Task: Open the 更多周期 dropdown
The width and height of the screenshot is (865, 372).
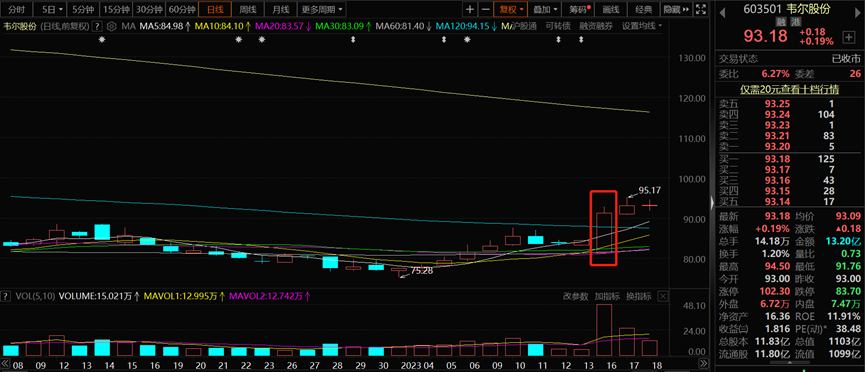Action: [x=322, y=9]
